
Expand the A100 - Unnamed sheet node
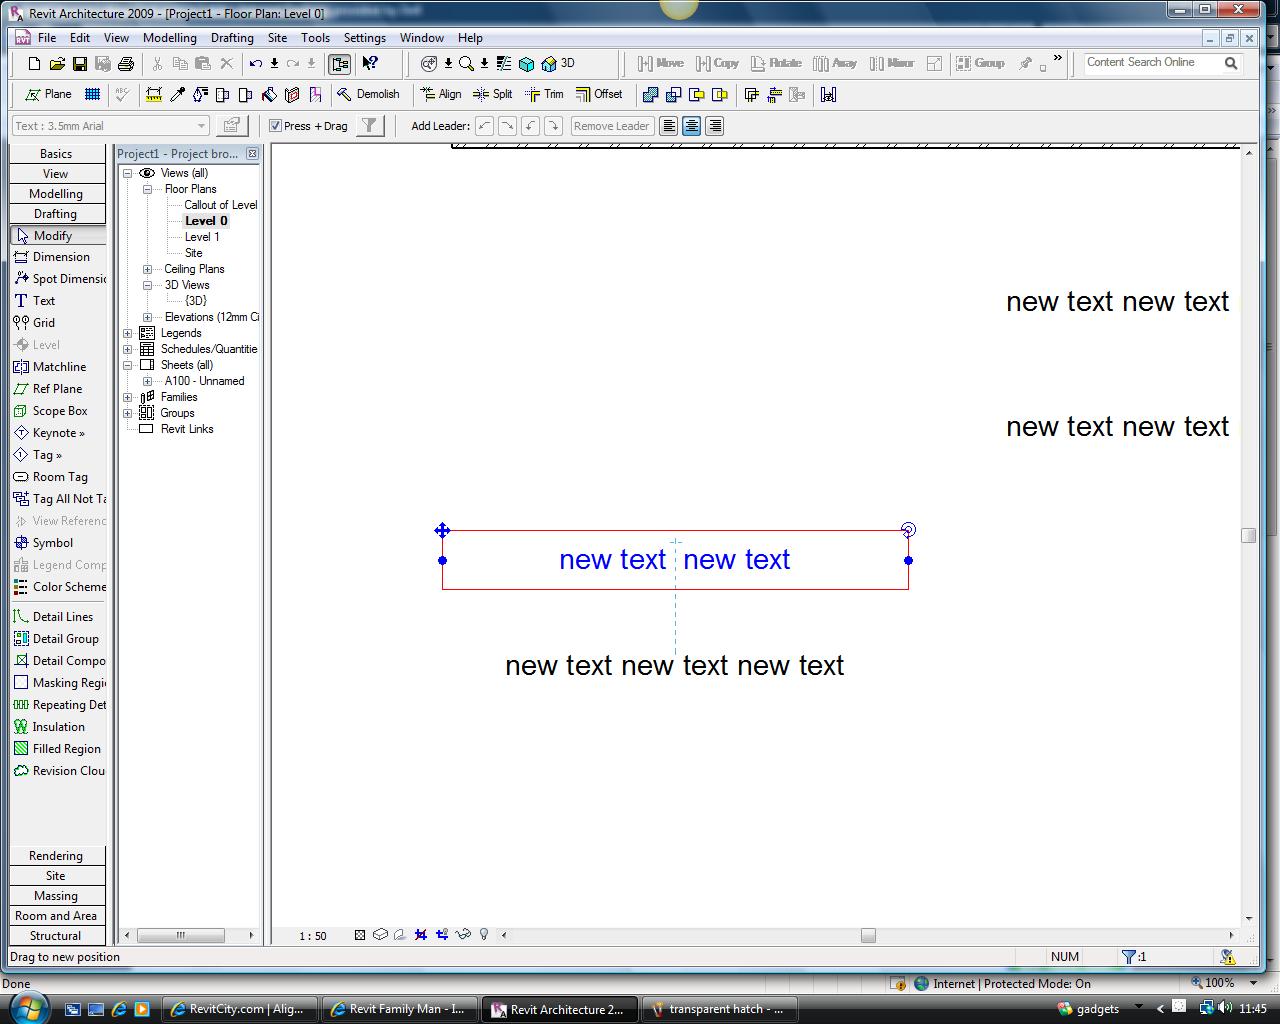click(x=148, y=381)
